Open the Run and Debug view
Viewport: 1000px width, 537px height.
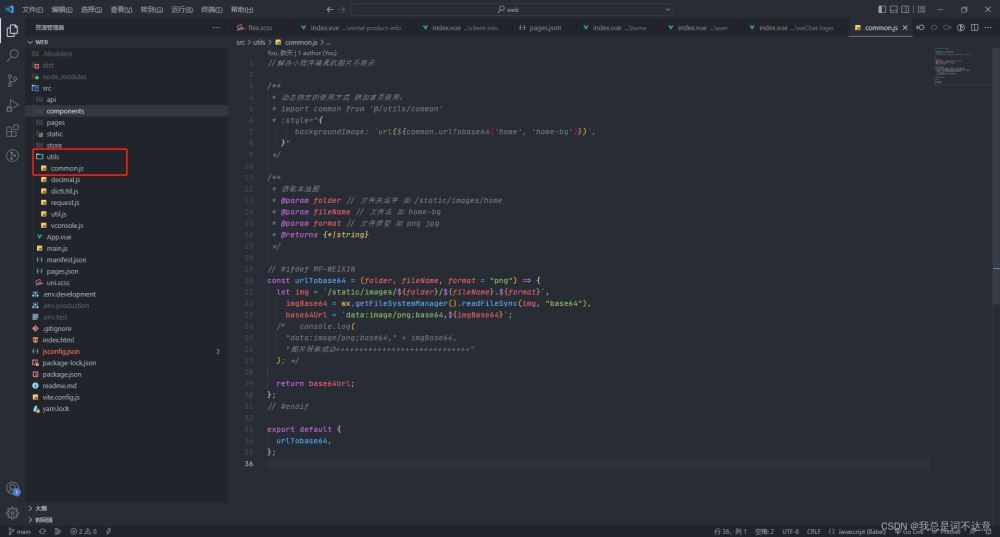12,105
